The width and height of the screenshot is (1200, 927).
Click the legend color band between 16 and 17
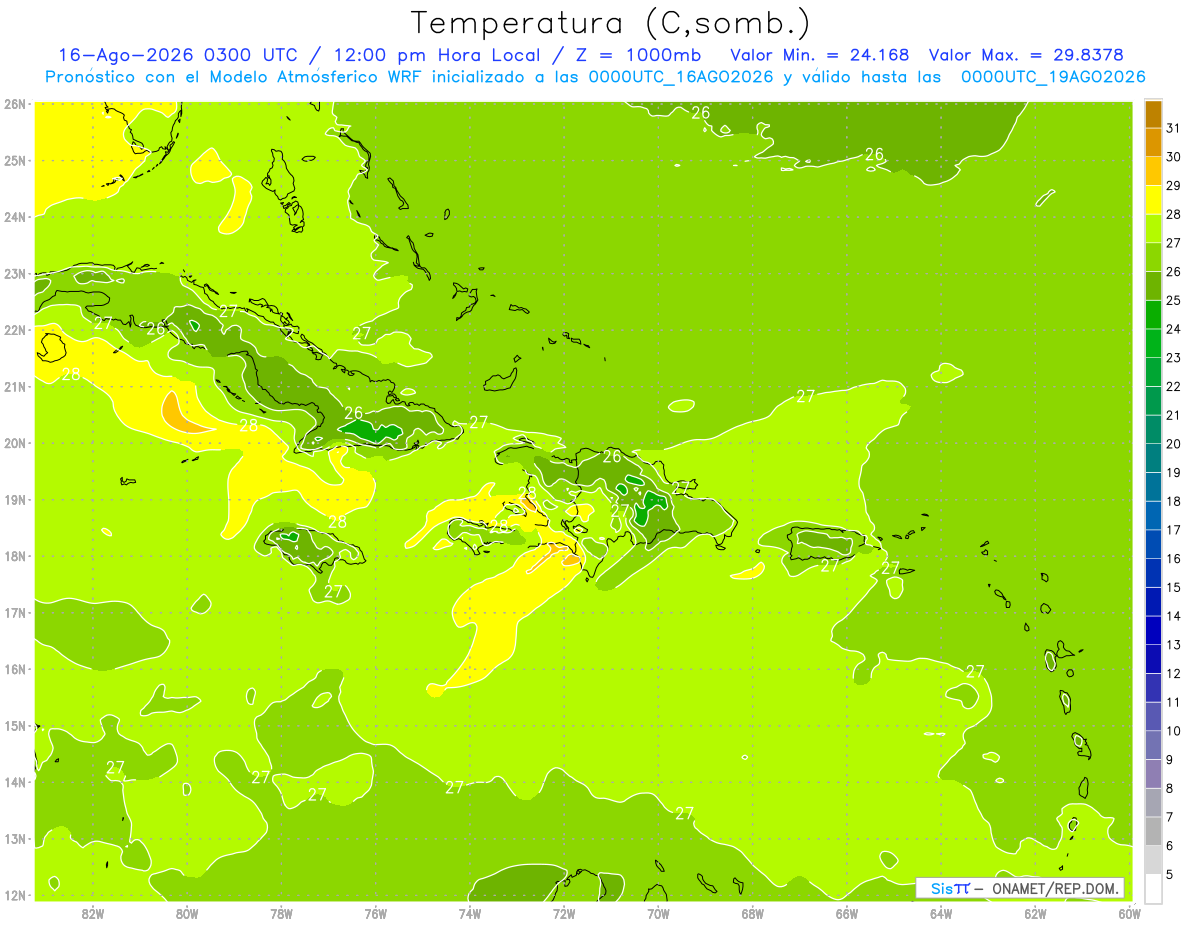click(x=1153, y=544)
